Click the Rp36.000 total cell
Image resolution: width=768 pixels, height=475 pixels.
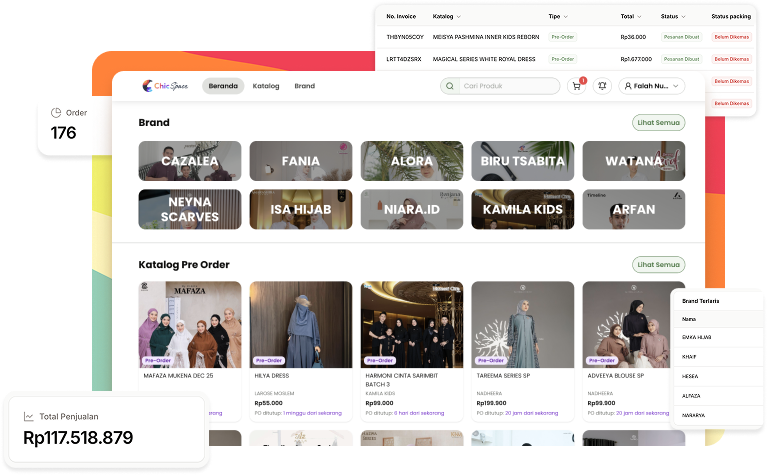(633, 37)
